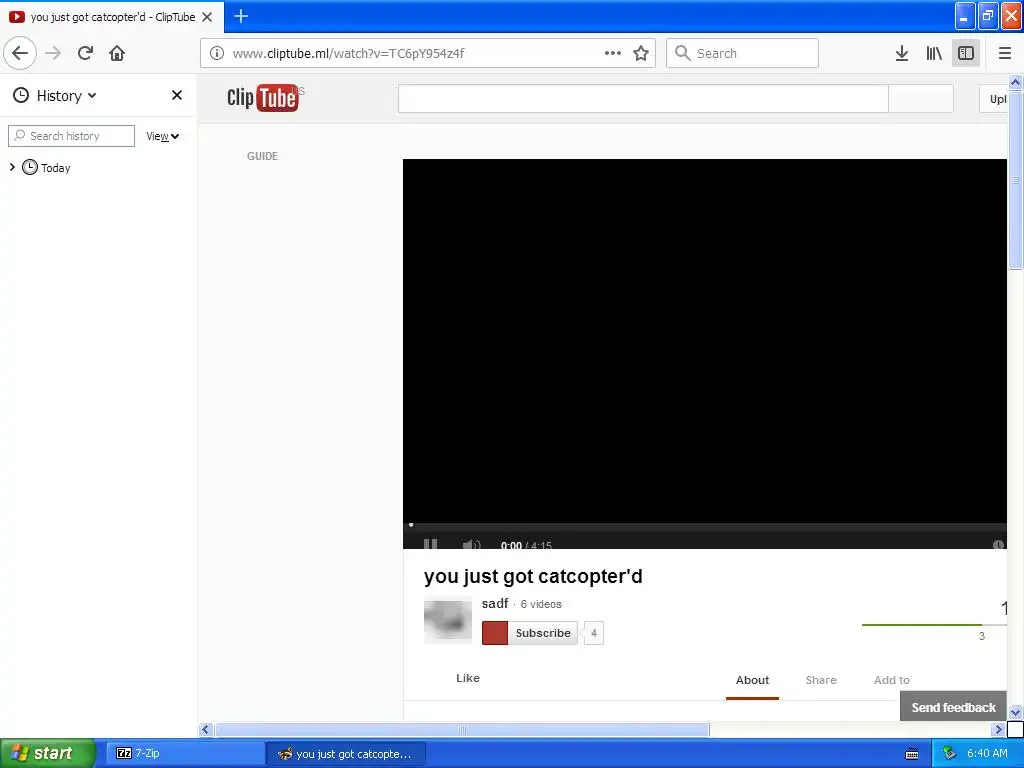
Task: Mute the video volume icon
Action: [x=471, y=544]
